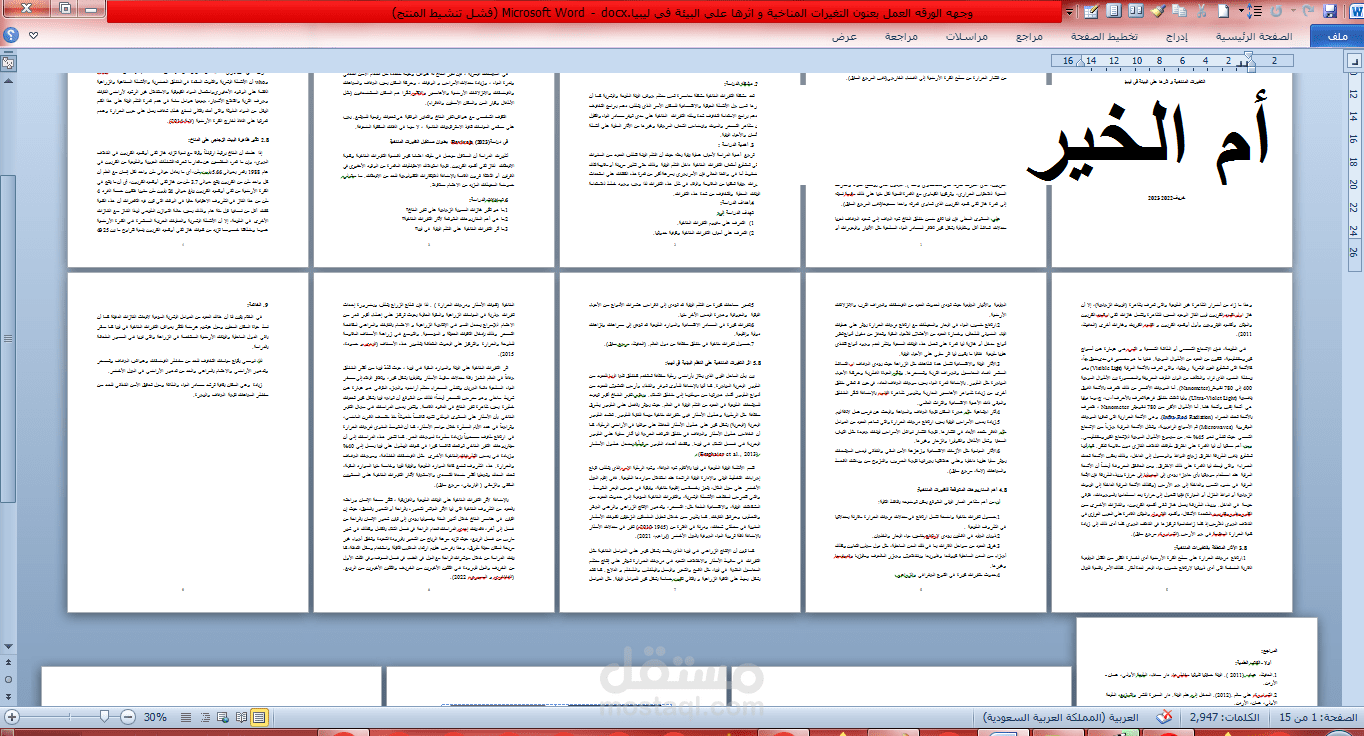Switch to Outline view button

(205, 717)
